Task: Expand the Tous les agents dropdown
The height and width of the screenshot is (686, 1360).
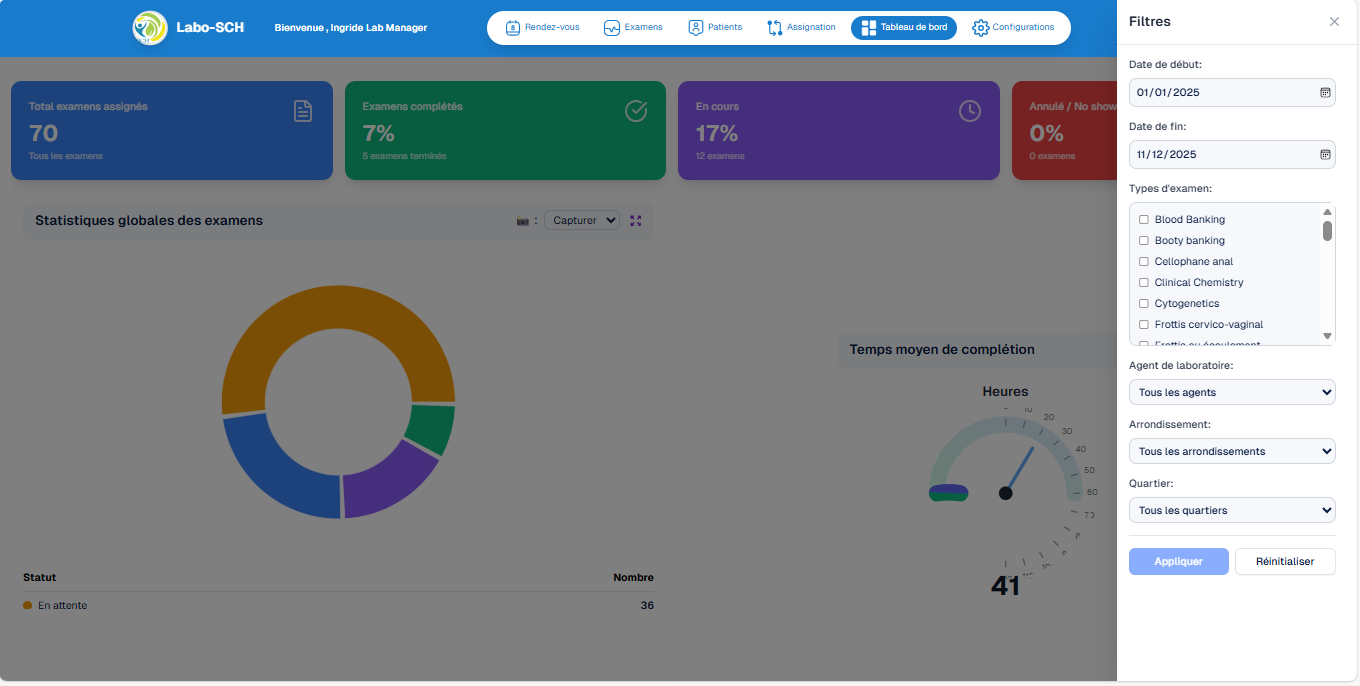Action: pyautogui.click(x=1231, y=393)
